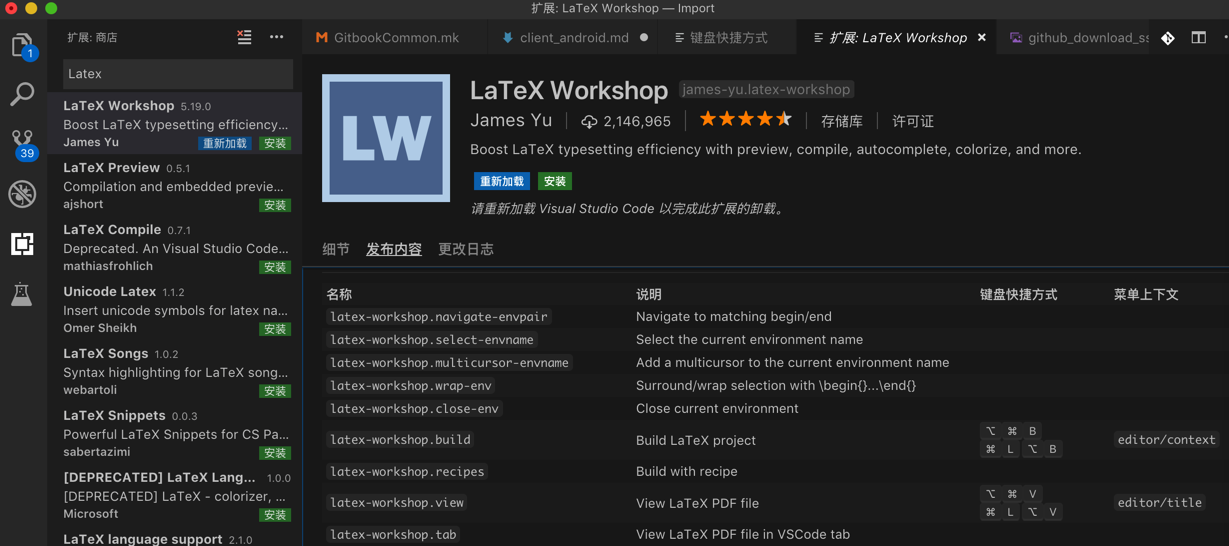Click the latex-workshop.tab command

(393, 534)
